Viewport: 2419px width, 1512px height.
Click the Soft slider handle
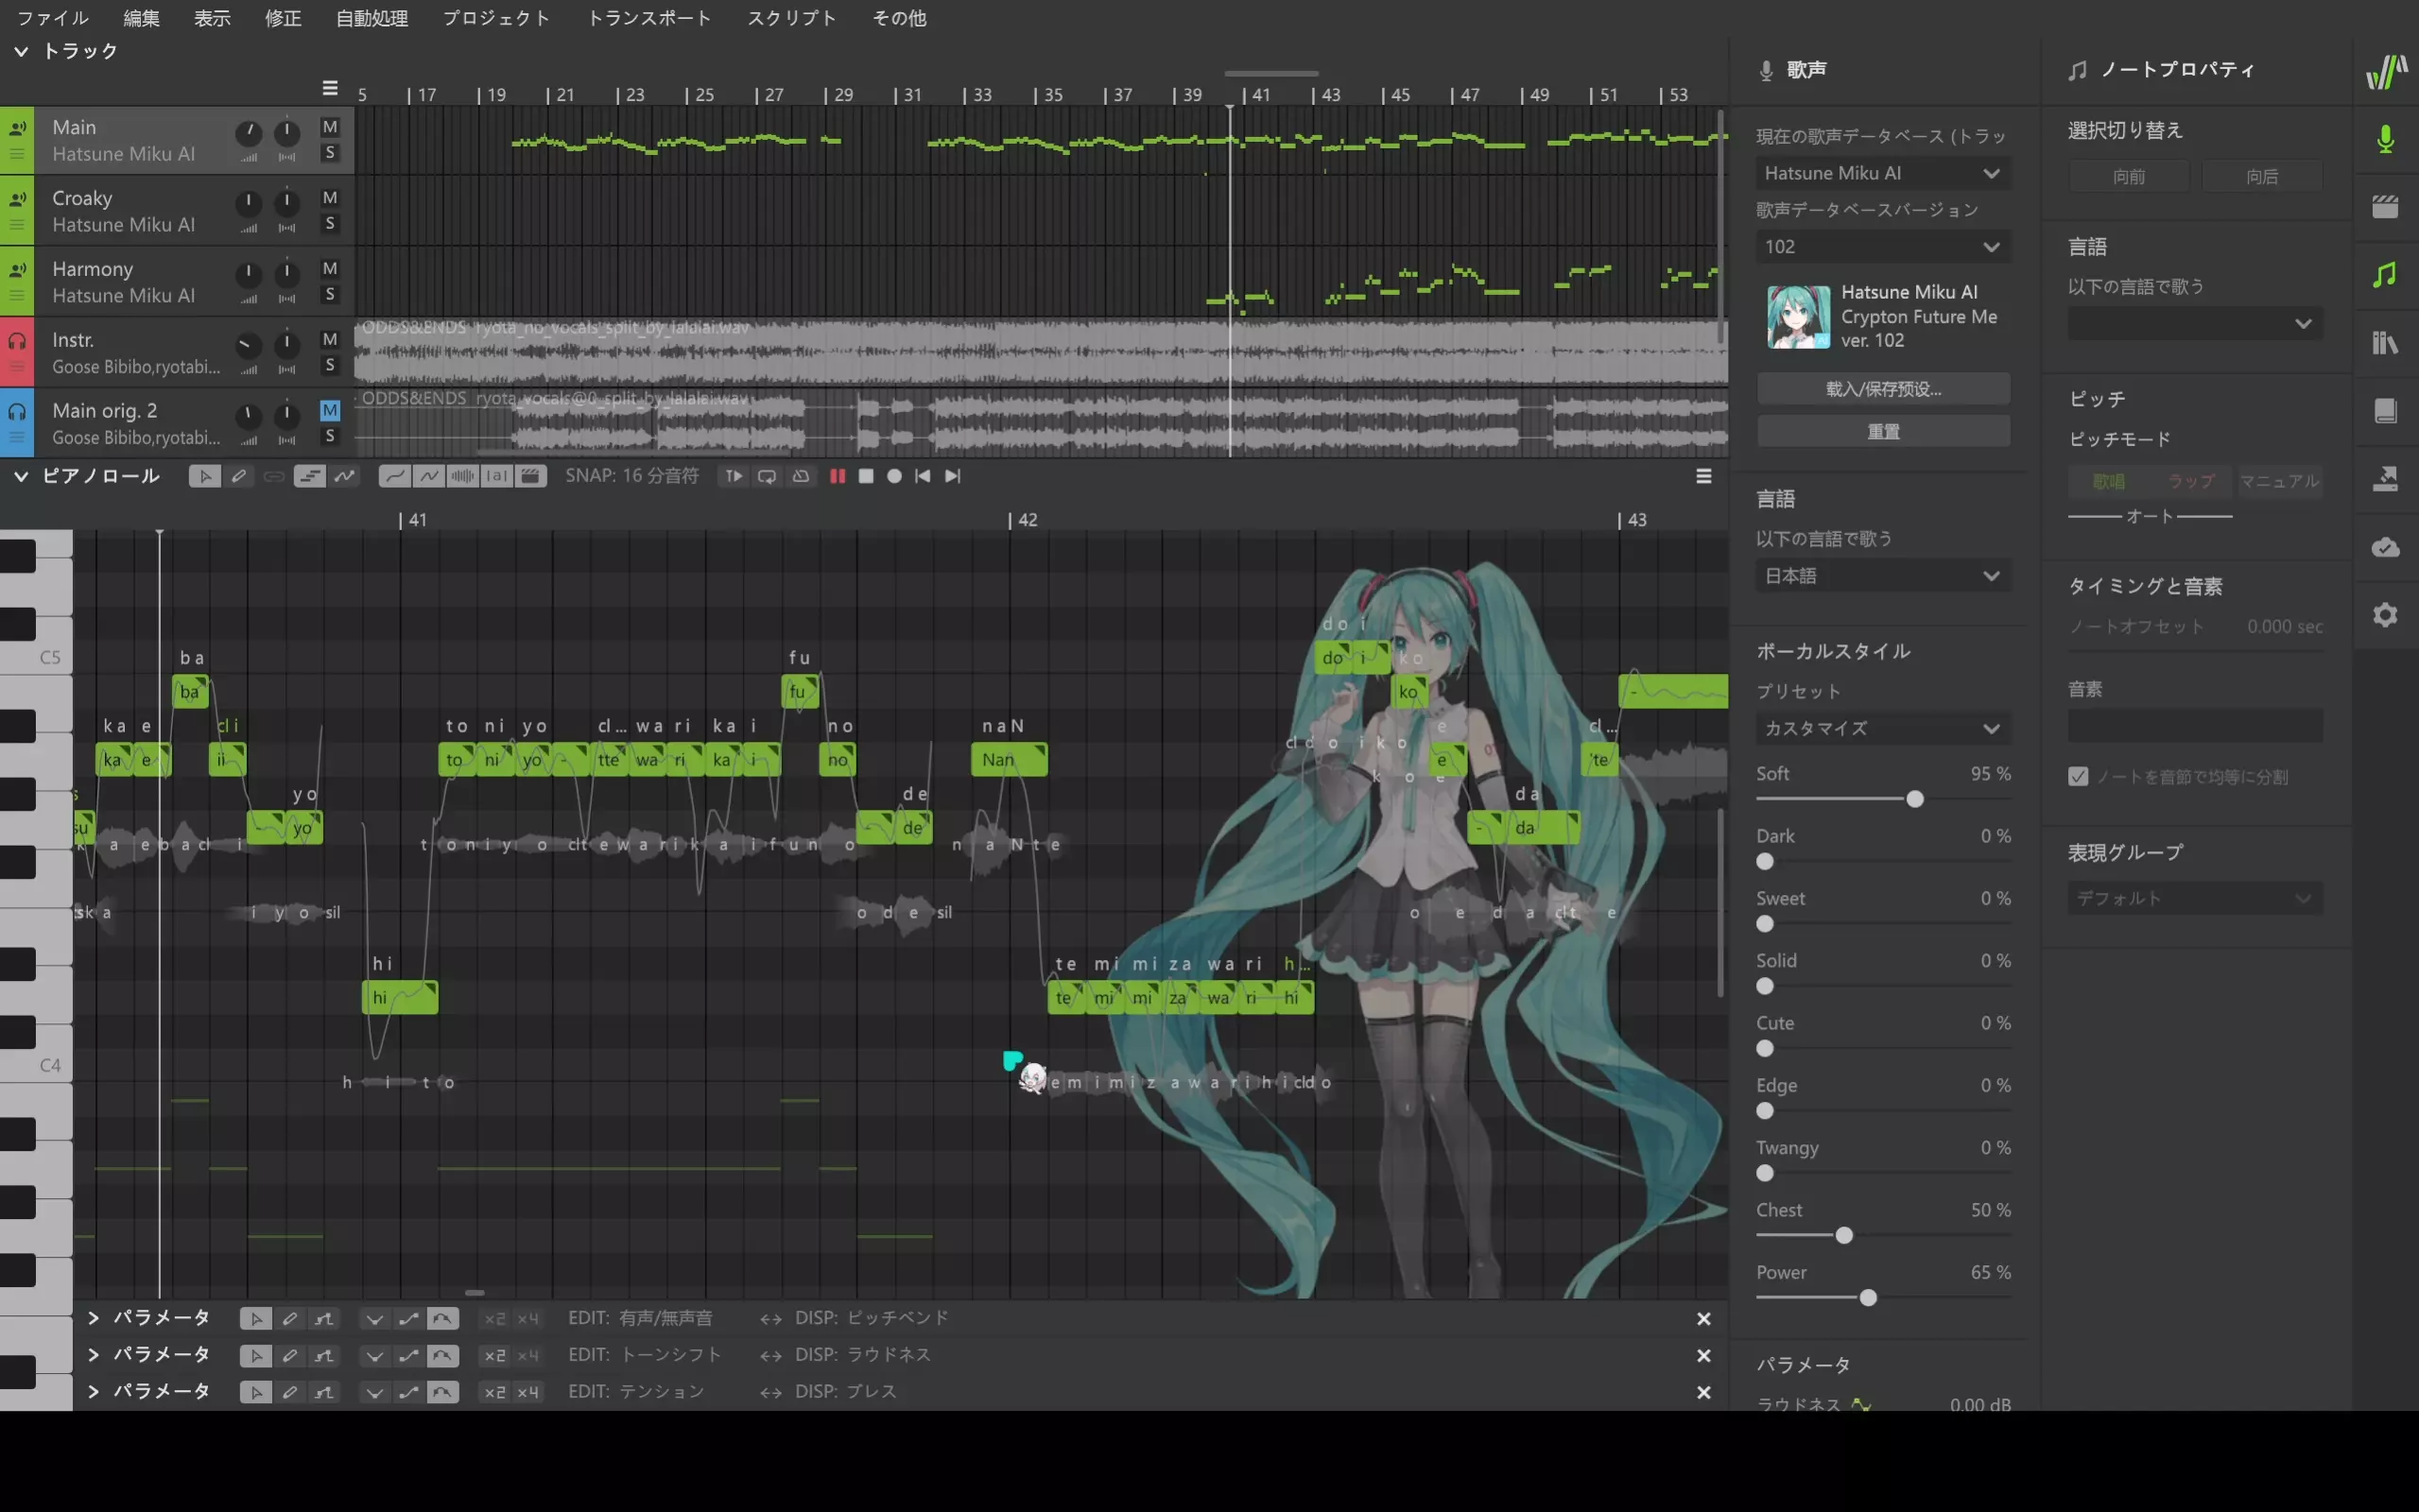(1914, 799)
